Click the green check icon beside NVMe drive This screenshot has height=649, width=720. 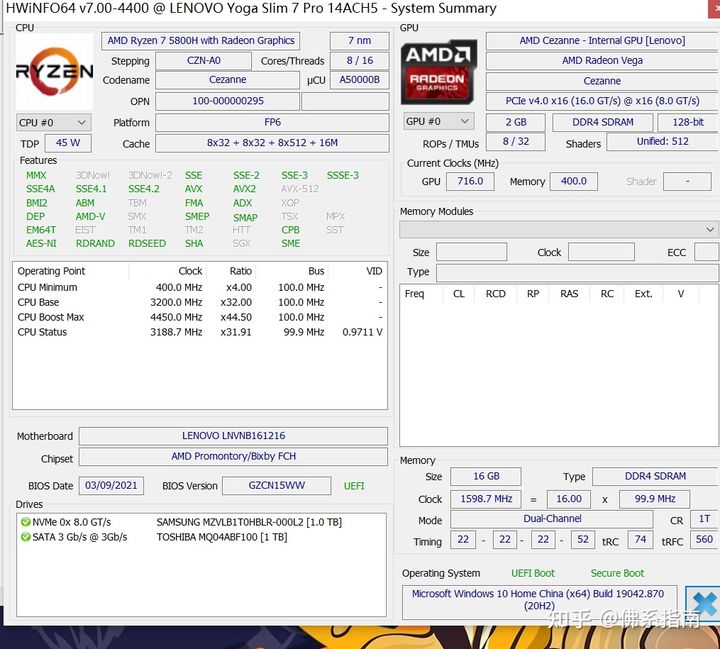25,522
